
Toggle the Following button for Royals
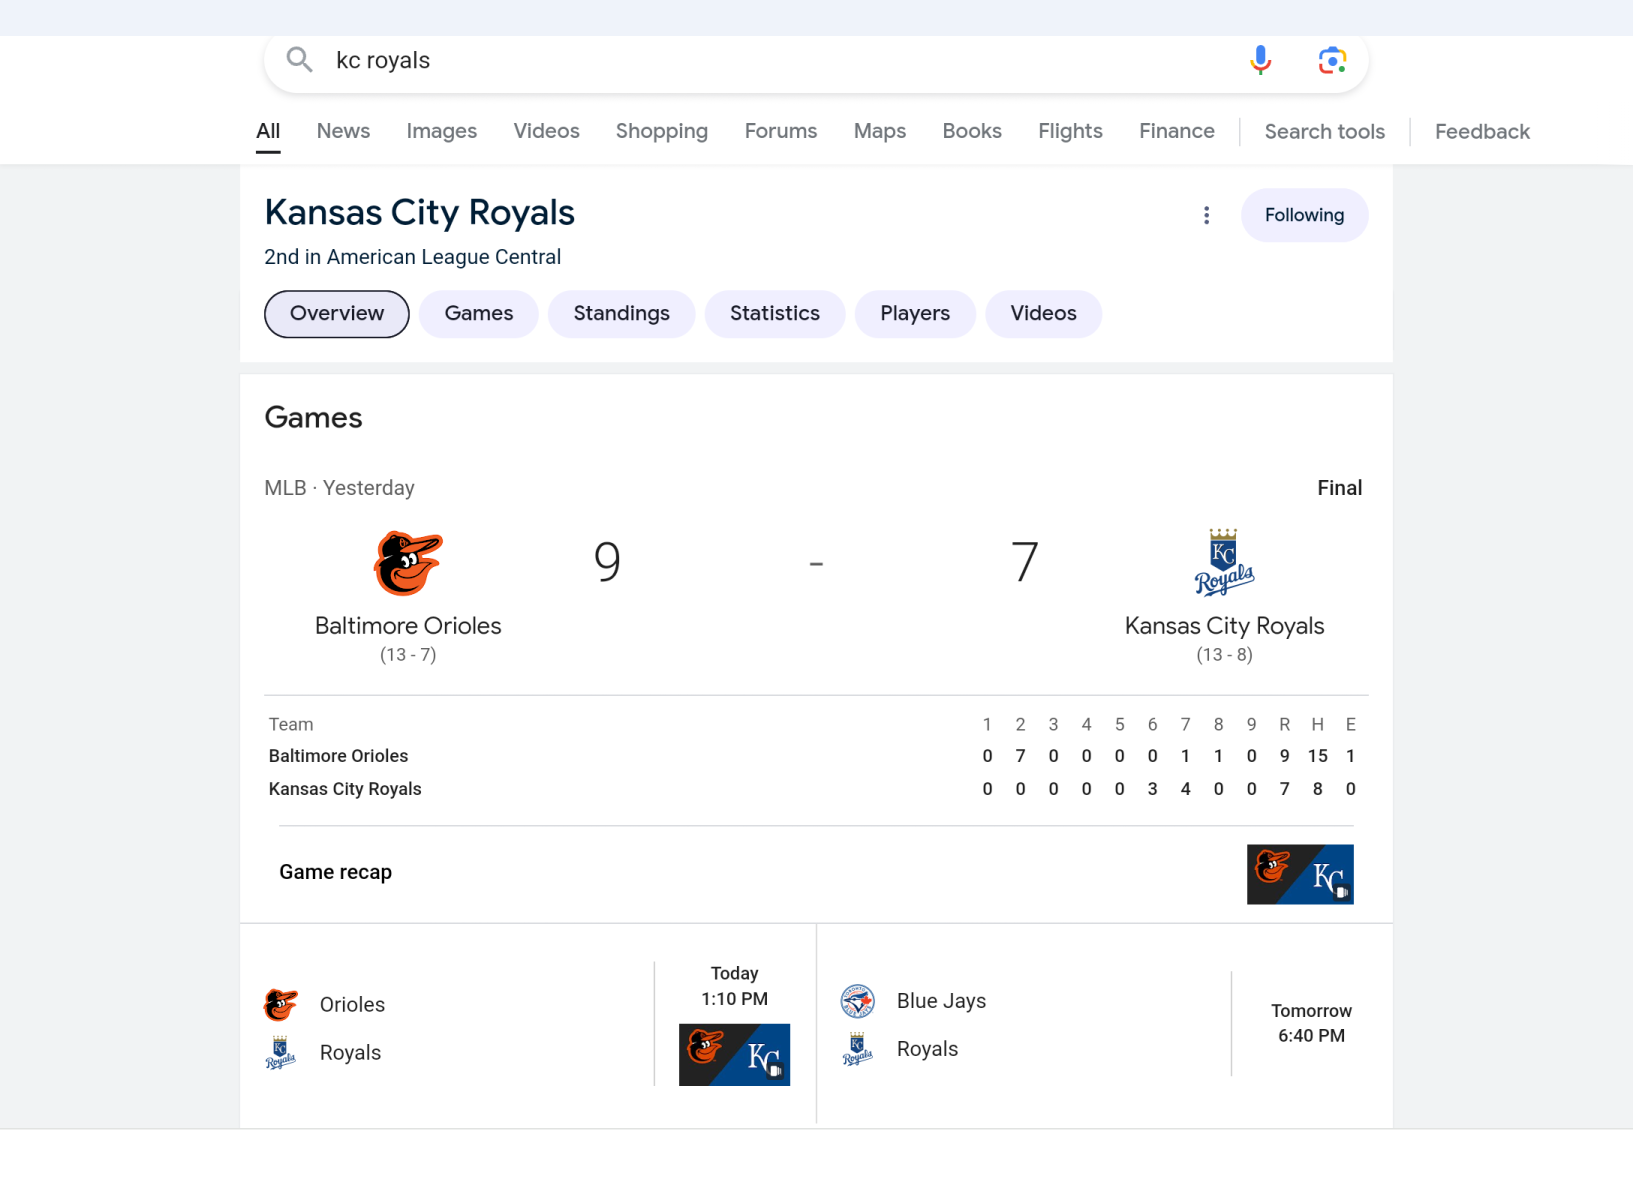[x=1304, y=215]
